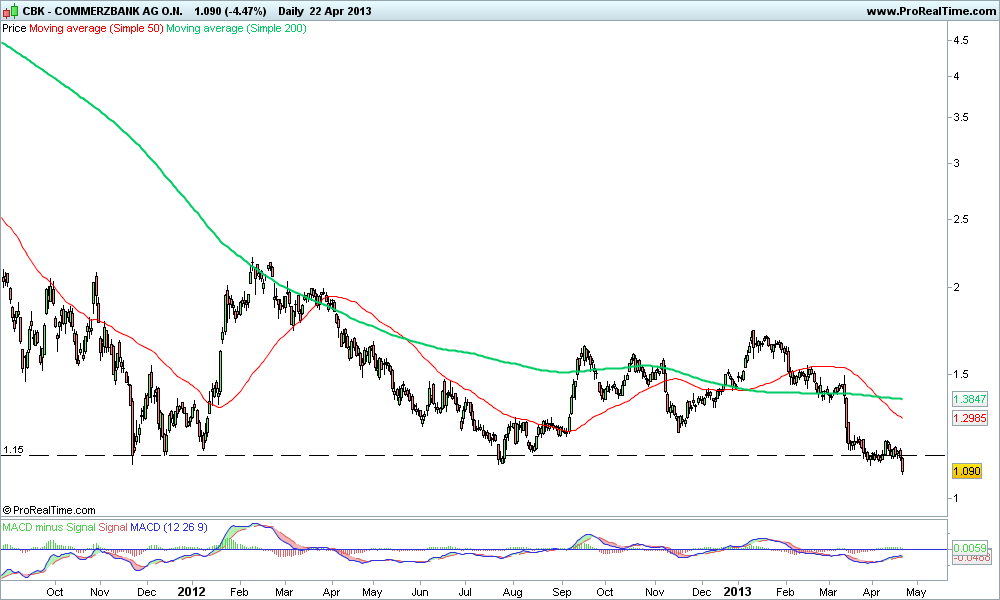Viewport: 1000px width, 600px height.
Task: Click the 2012 year label on time axis
Action: click(x=191, y=592)
